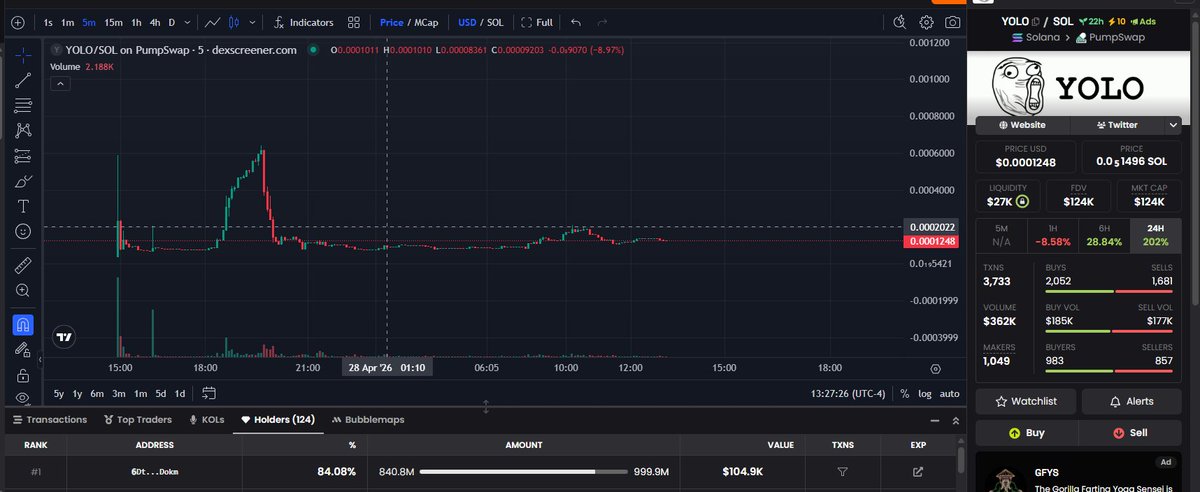
Task: Undo the last chart action
Action: 575,22
